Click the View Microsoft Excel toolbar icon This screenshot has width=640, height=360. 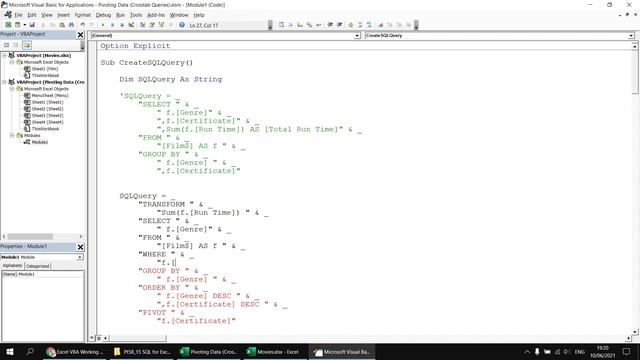pos(8,25)
